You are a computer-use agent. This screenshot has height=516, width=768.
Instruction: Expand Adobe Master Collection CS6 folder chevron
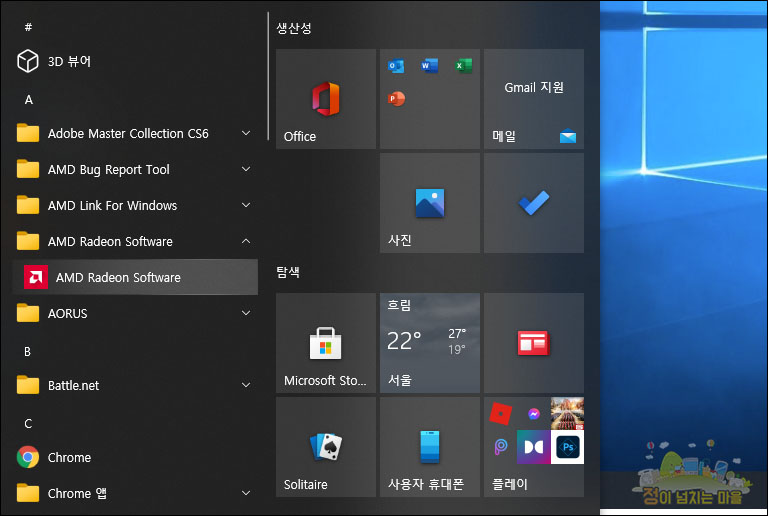(x=246, y=133)
